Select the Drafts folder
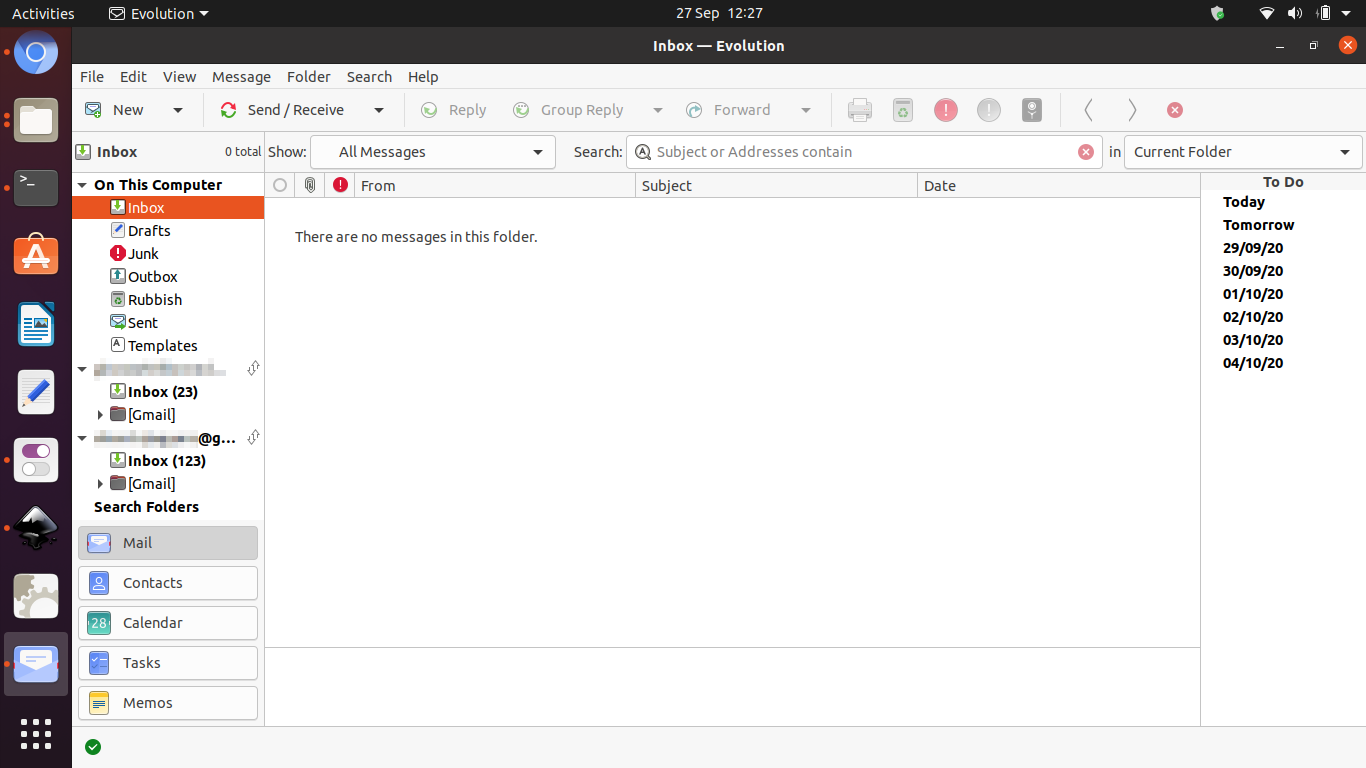The image size is (1366, 768). 149,231
